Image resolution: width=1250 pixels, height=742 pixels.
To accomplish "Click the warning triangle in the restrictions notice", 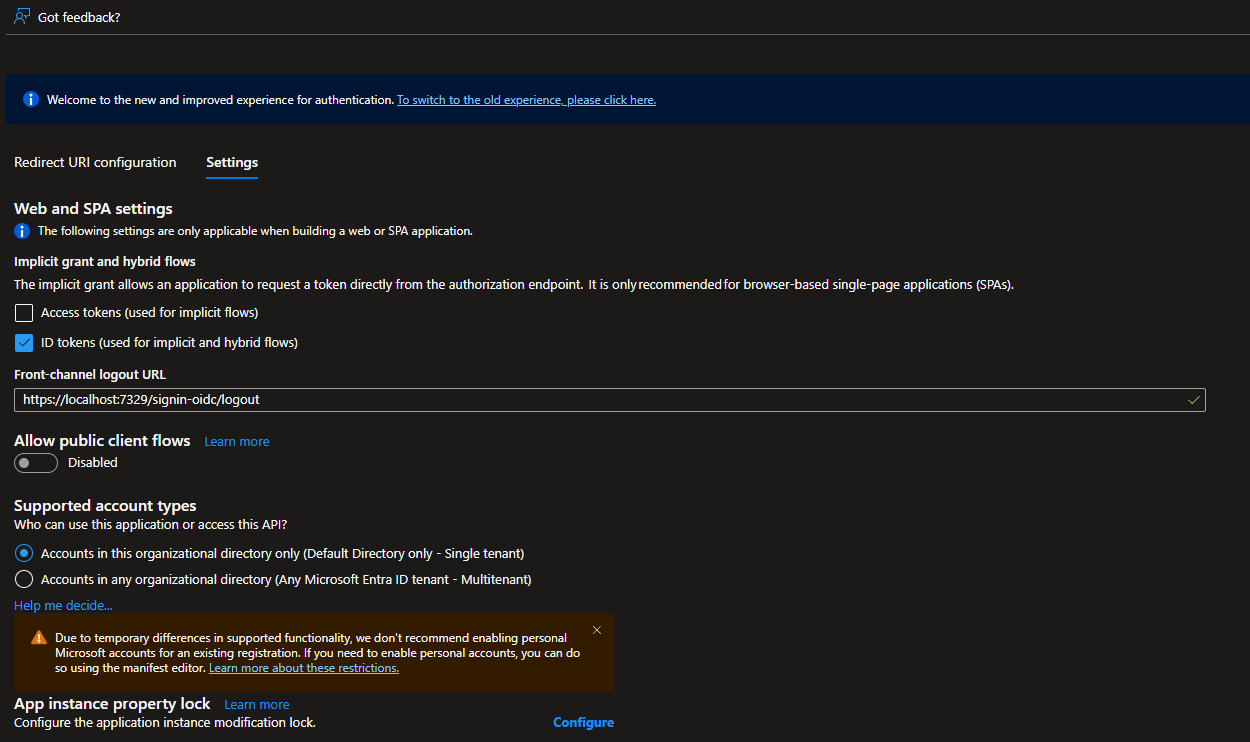I will point(40,637).
